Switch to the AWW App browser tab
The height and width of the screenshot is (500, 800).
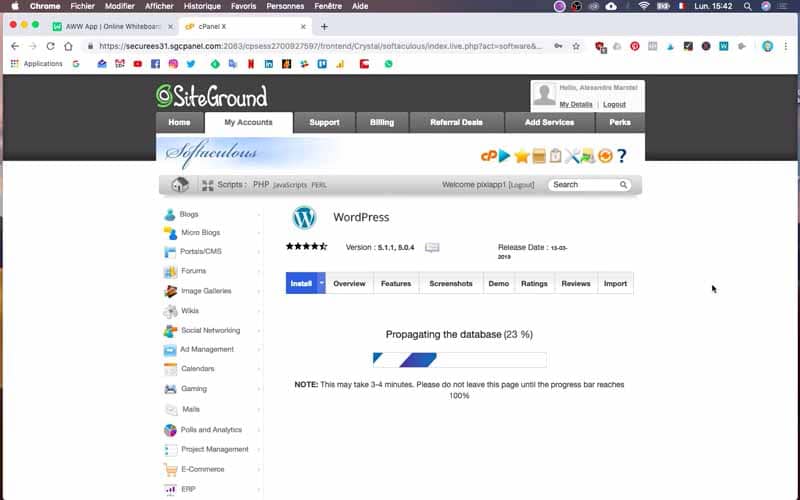[113, 27]
